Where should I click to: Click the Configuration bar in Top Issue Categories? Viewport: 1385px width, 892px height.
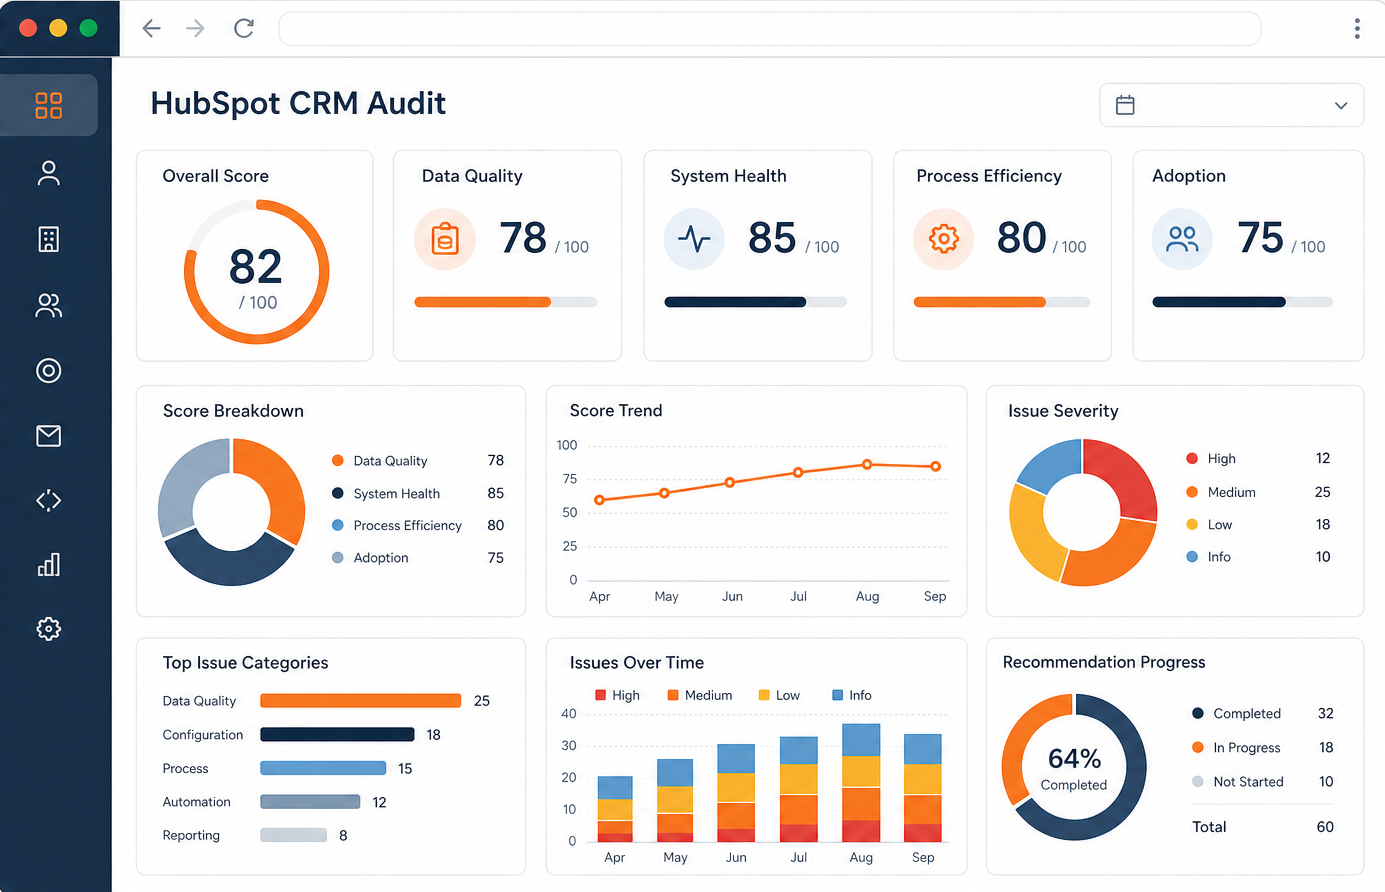pyautogui.click(x=337, y=735)
